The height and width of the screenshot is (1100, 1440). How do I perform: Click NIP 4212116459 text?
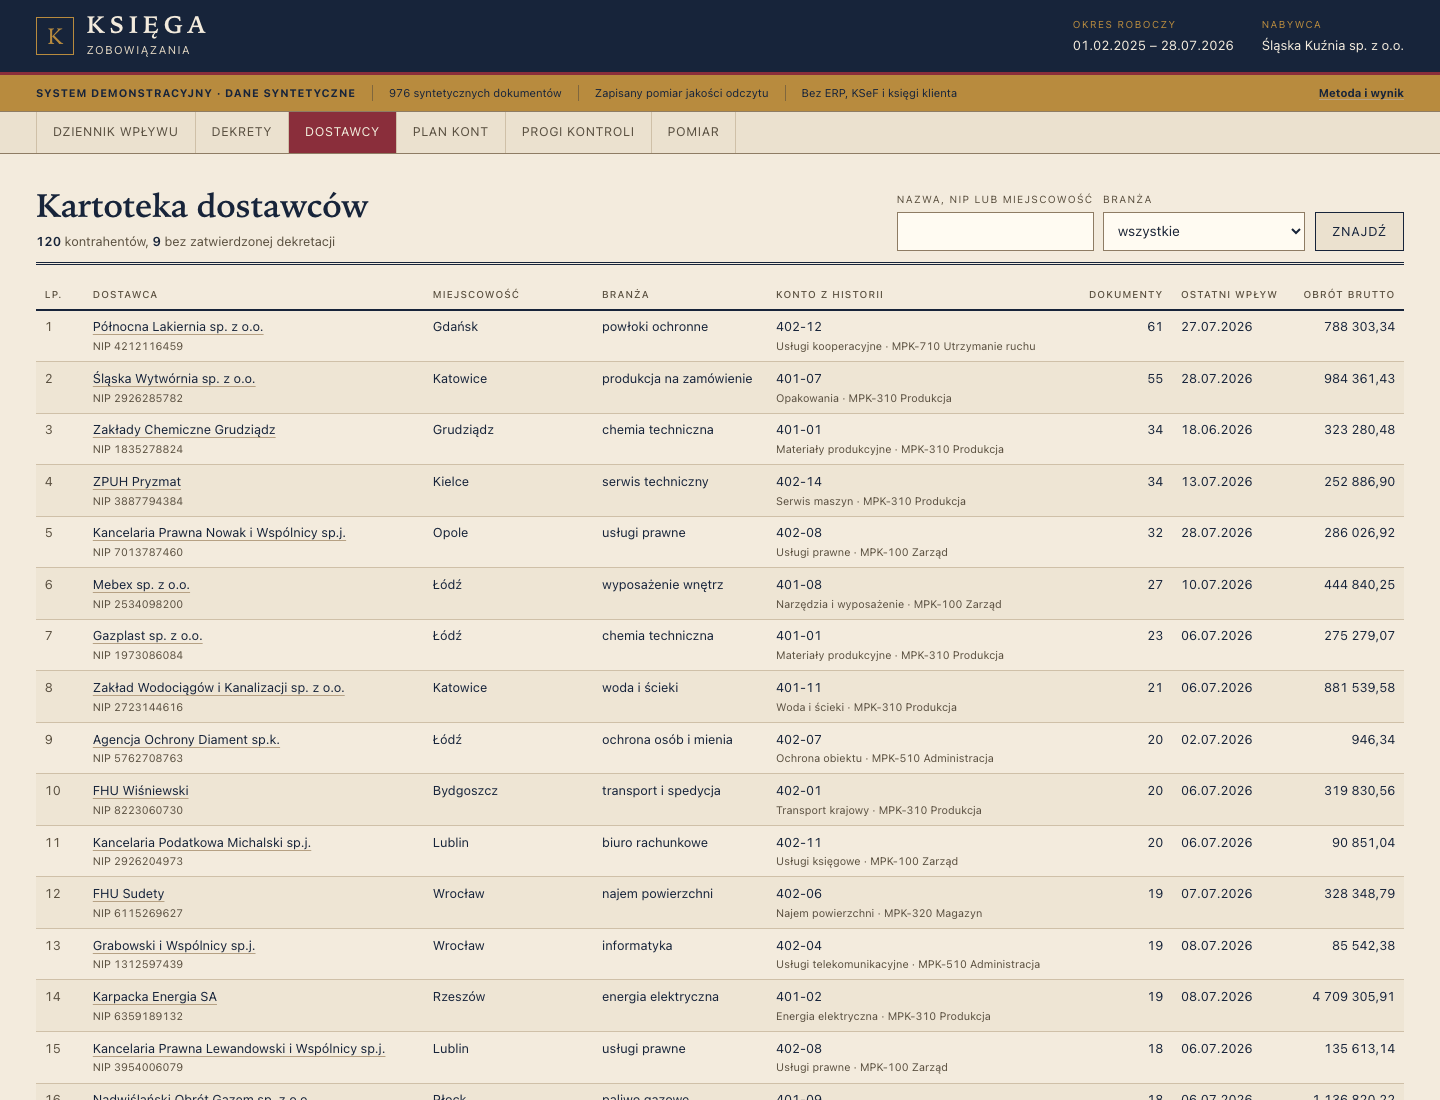click(x=138, y=347)
